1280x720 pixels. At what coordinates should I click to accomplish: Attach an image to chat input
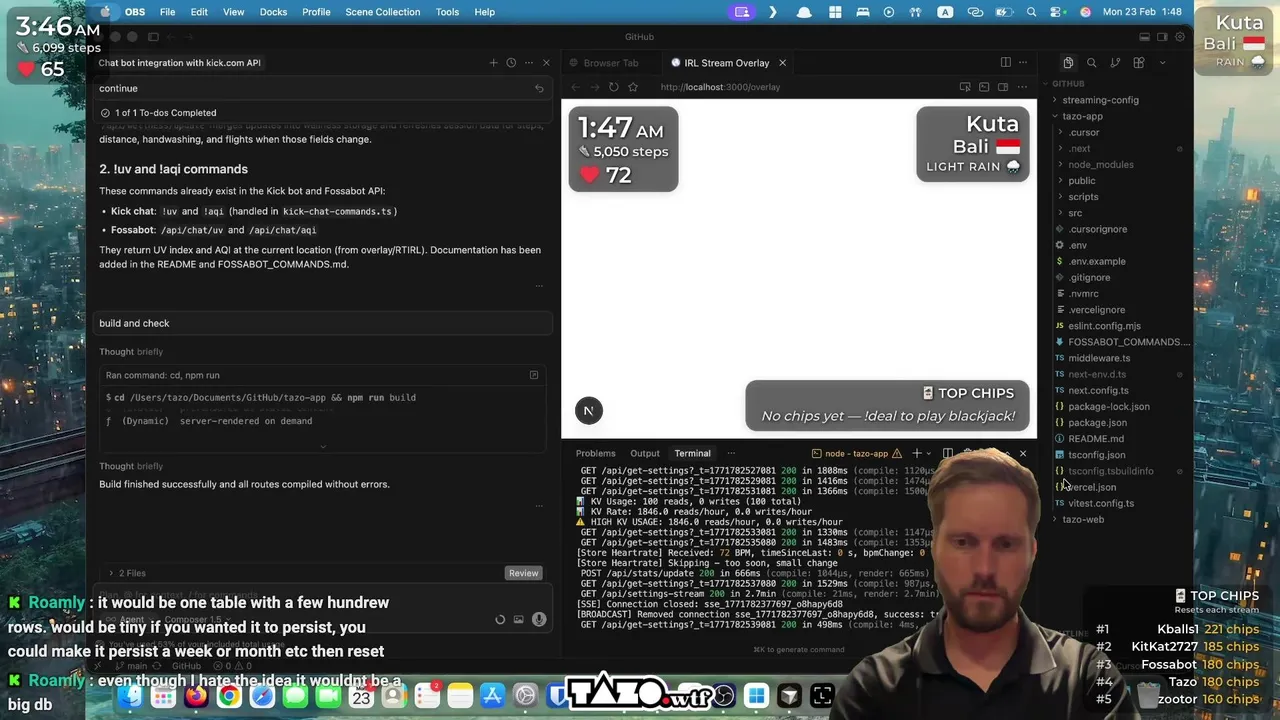[518, 619]
